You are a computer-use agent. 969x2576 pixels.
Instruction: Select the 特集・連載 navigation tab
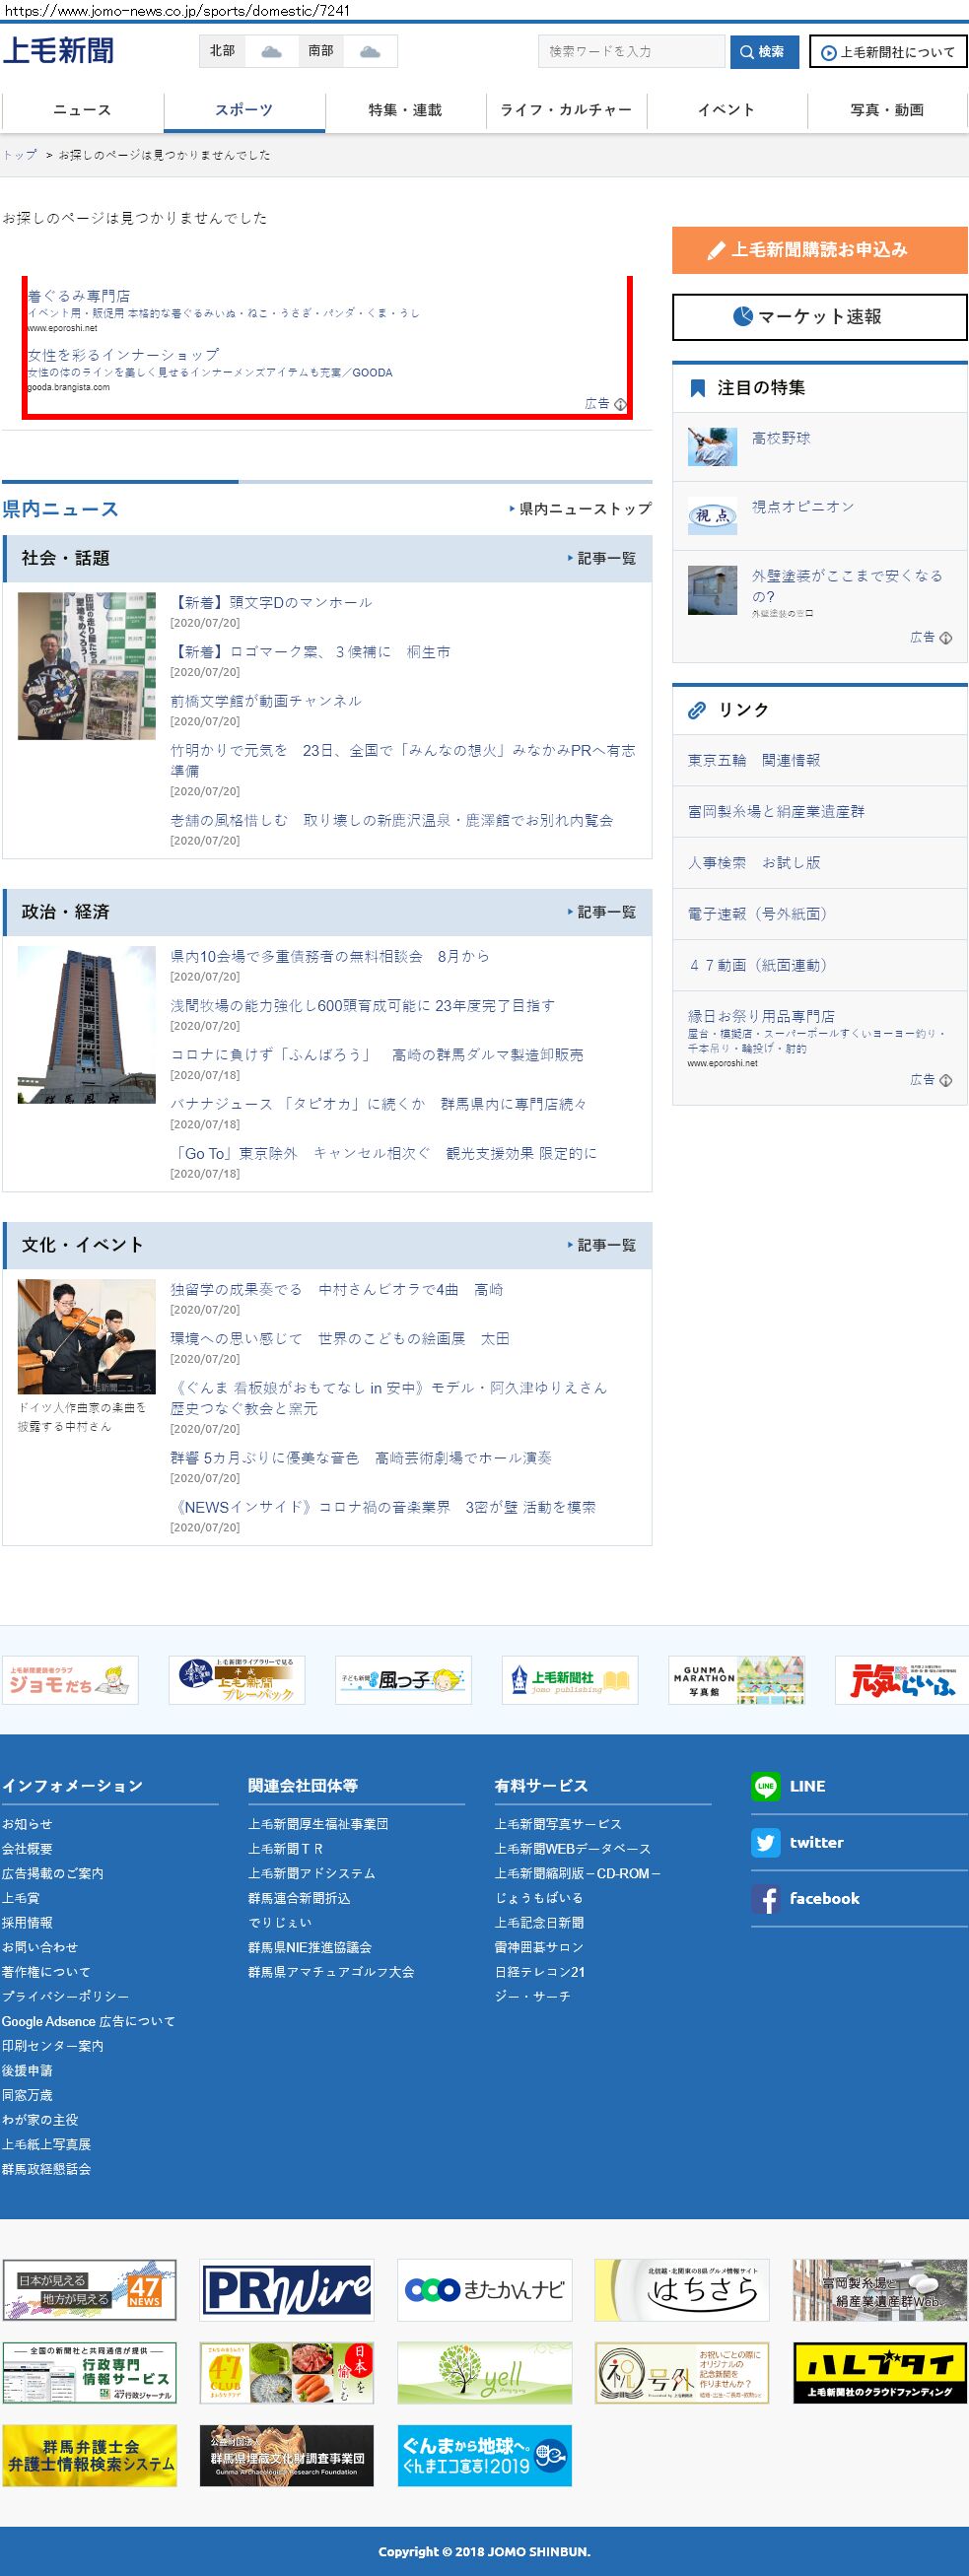405,110
